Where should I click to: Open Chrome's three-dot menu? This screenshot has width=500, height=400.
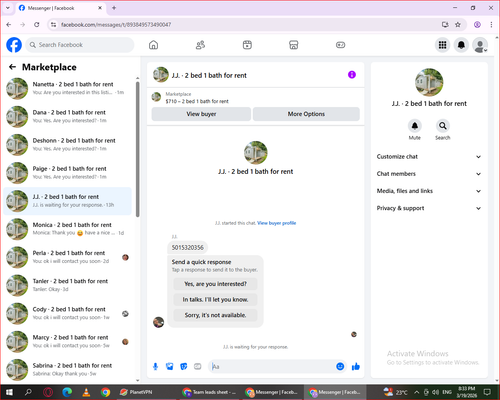[x=491, y=24]
